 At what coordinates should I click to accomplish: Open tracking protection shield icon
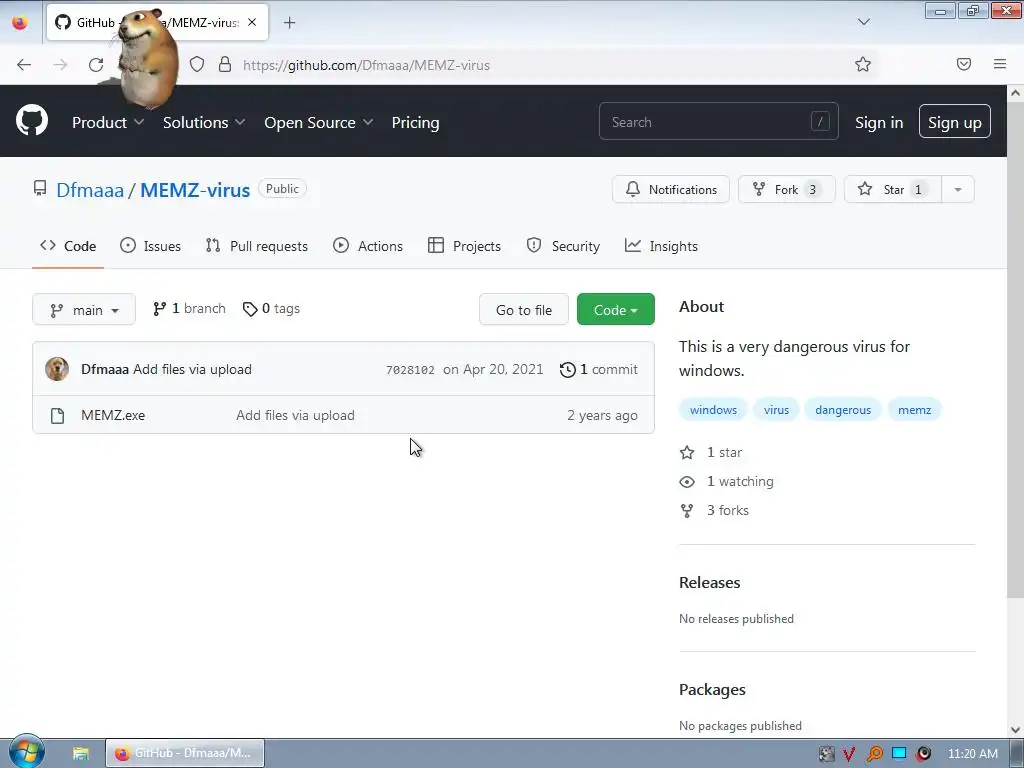197,65
